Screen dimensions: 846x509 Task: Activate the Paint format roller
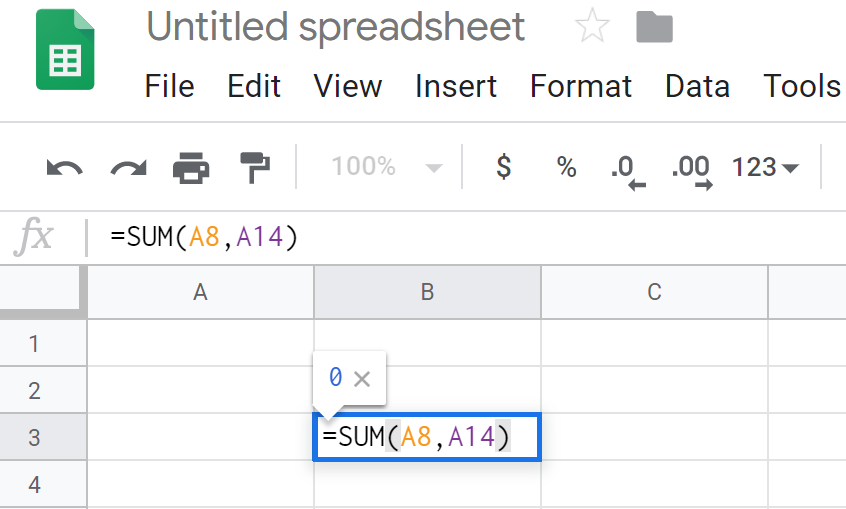[x=255, y=167]
